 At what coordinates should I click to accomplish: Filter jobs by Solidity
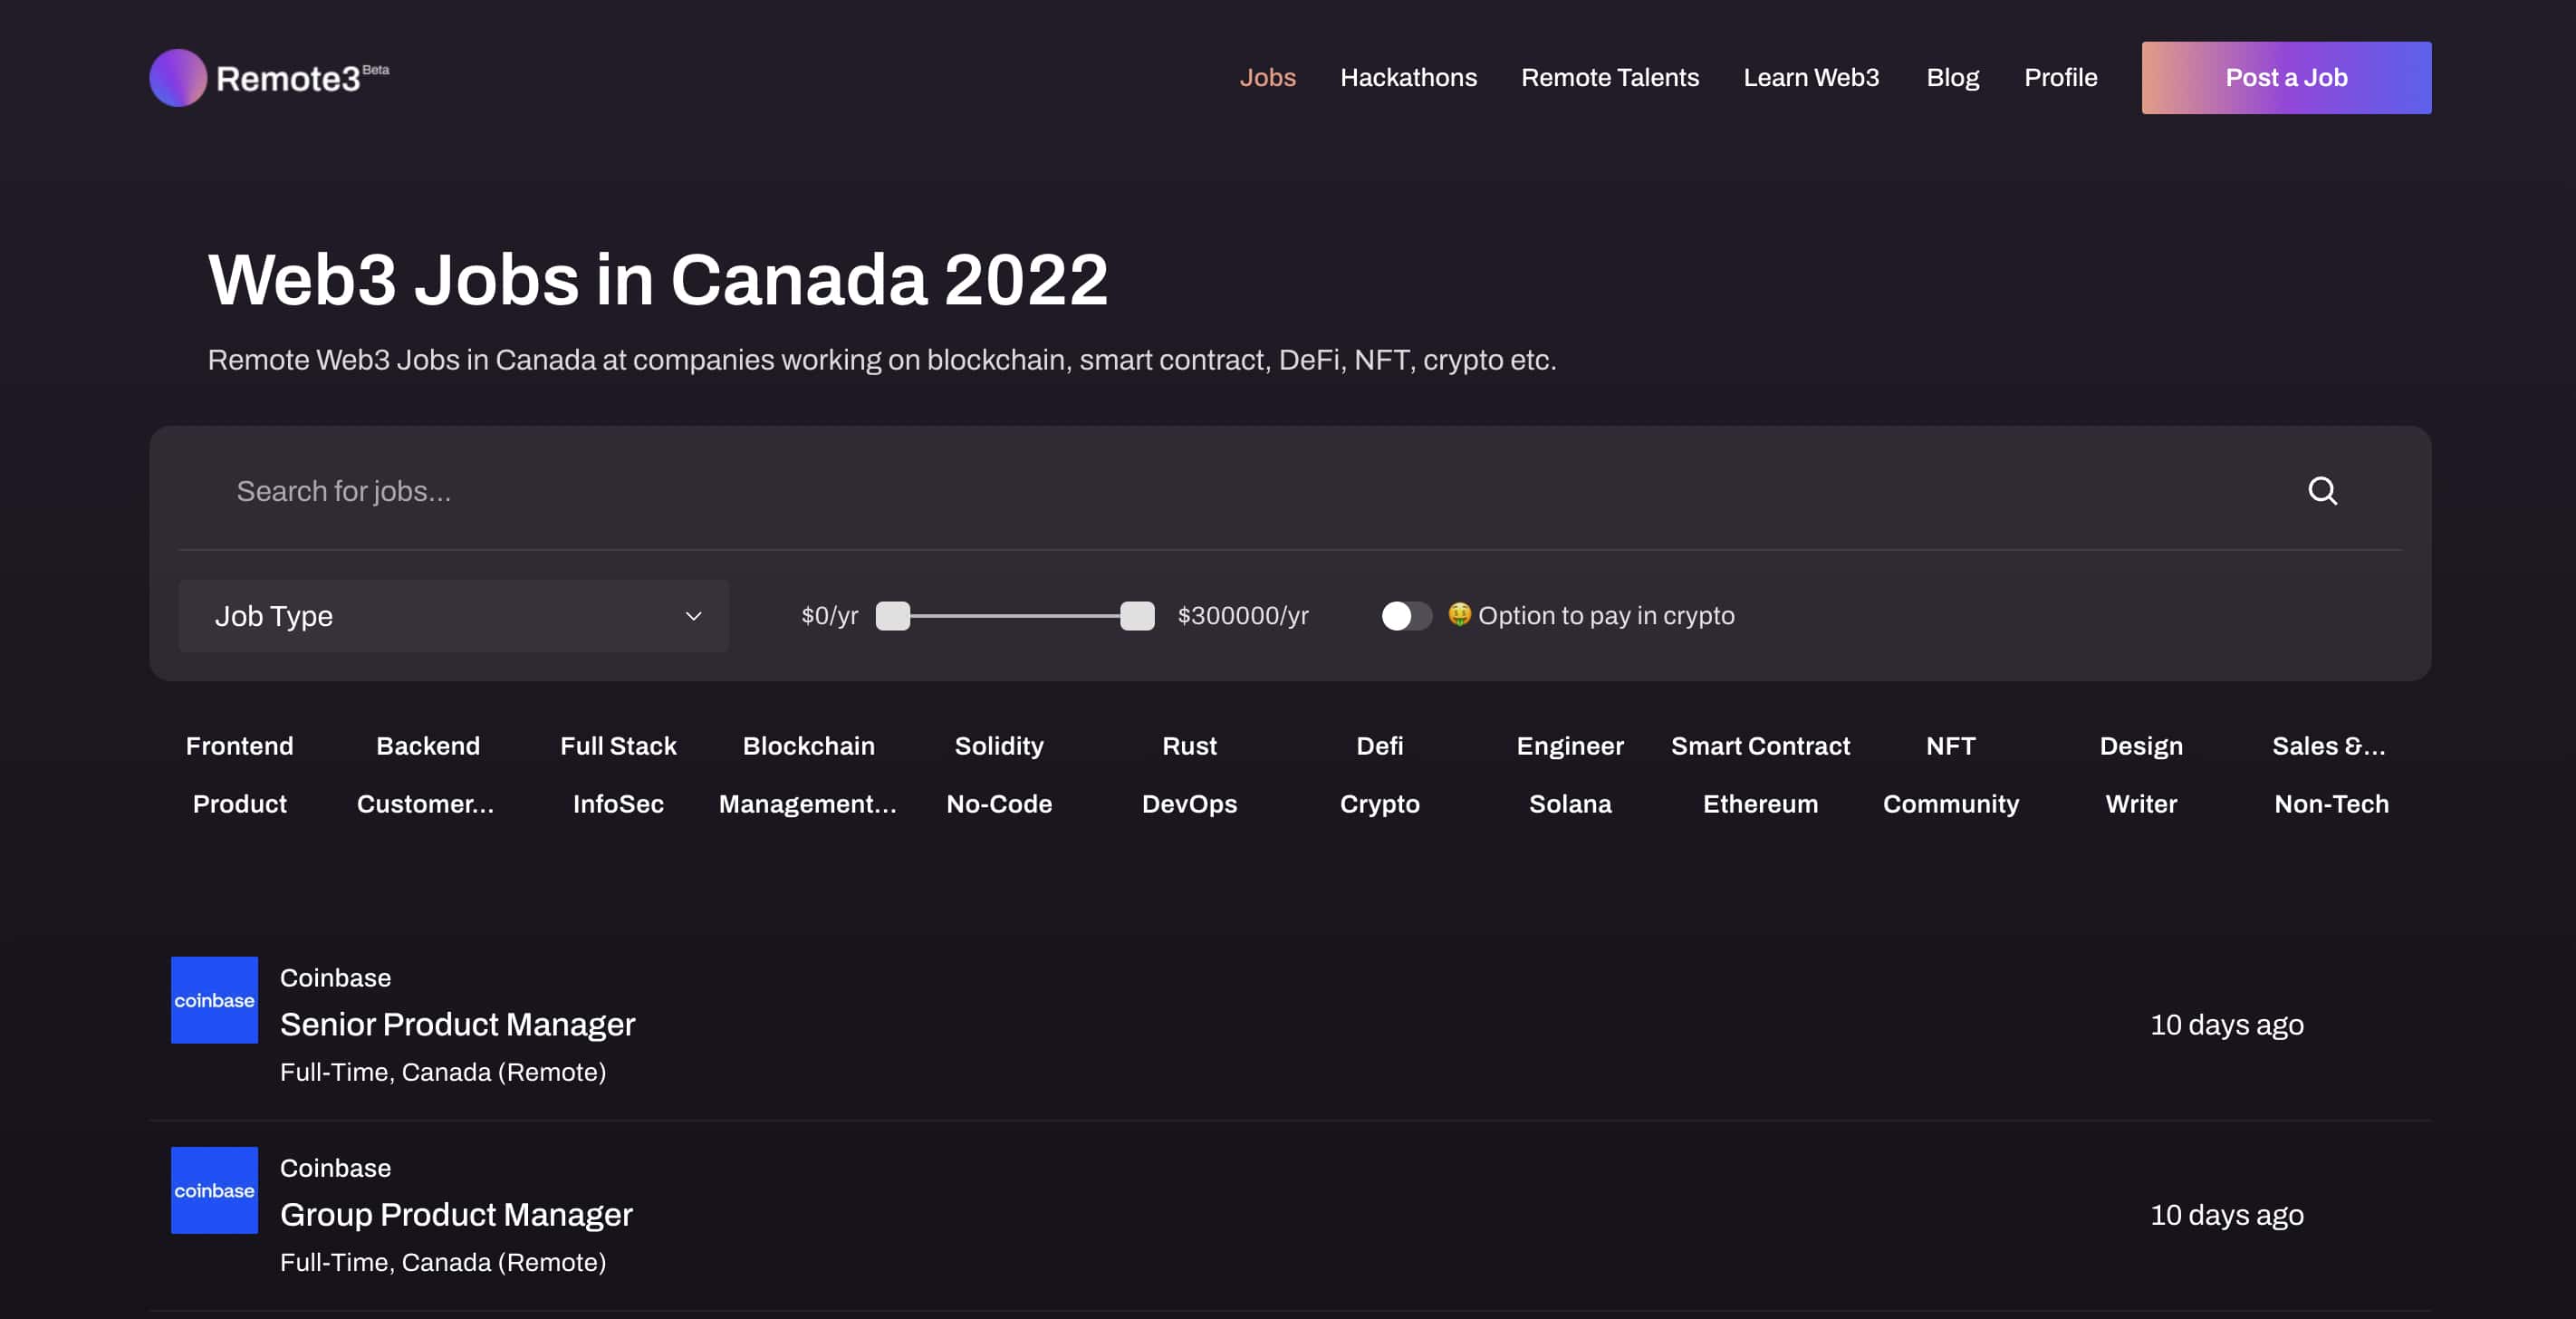(x=998, y=746)
